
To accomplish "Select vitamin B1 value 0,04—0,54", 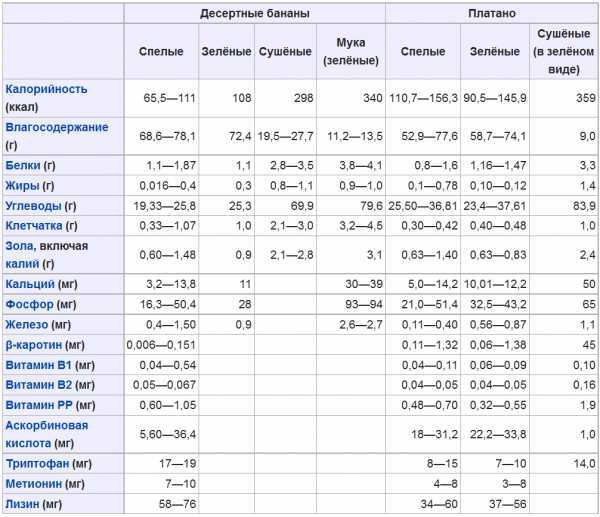I will [x=167, y=365].
